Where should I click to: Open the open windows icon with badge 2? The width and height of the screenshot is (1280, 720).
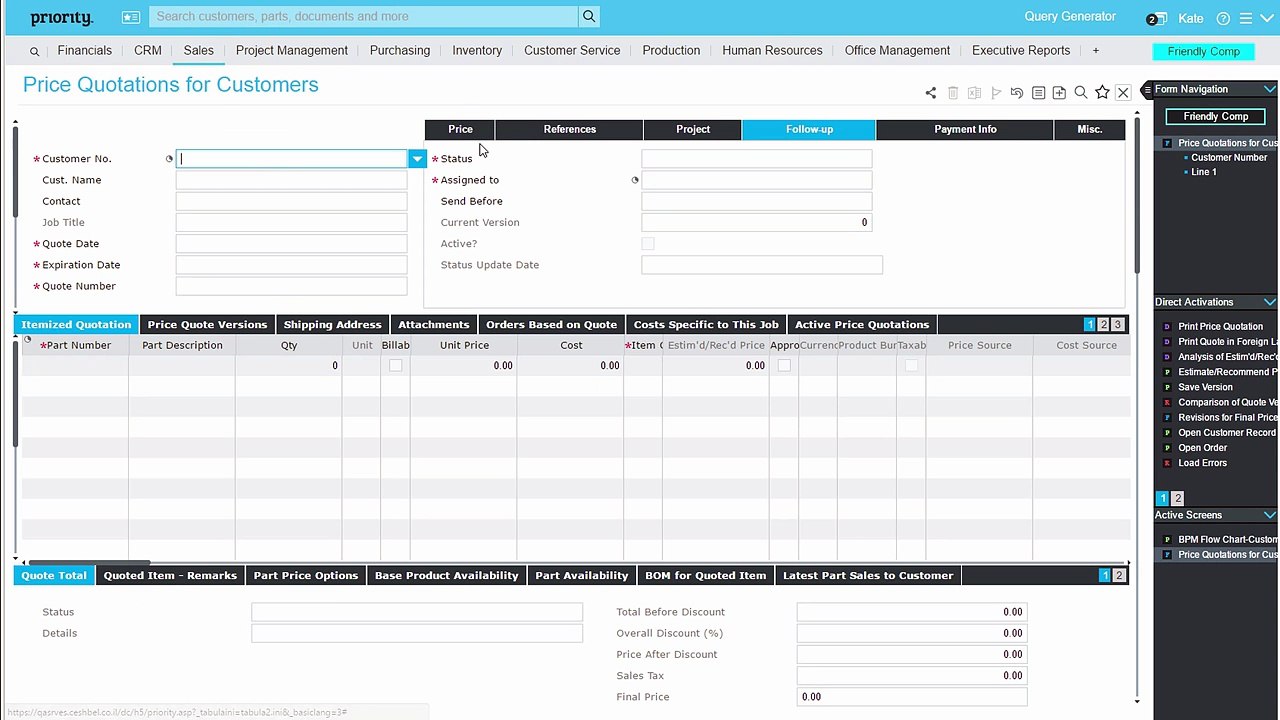1156,18
